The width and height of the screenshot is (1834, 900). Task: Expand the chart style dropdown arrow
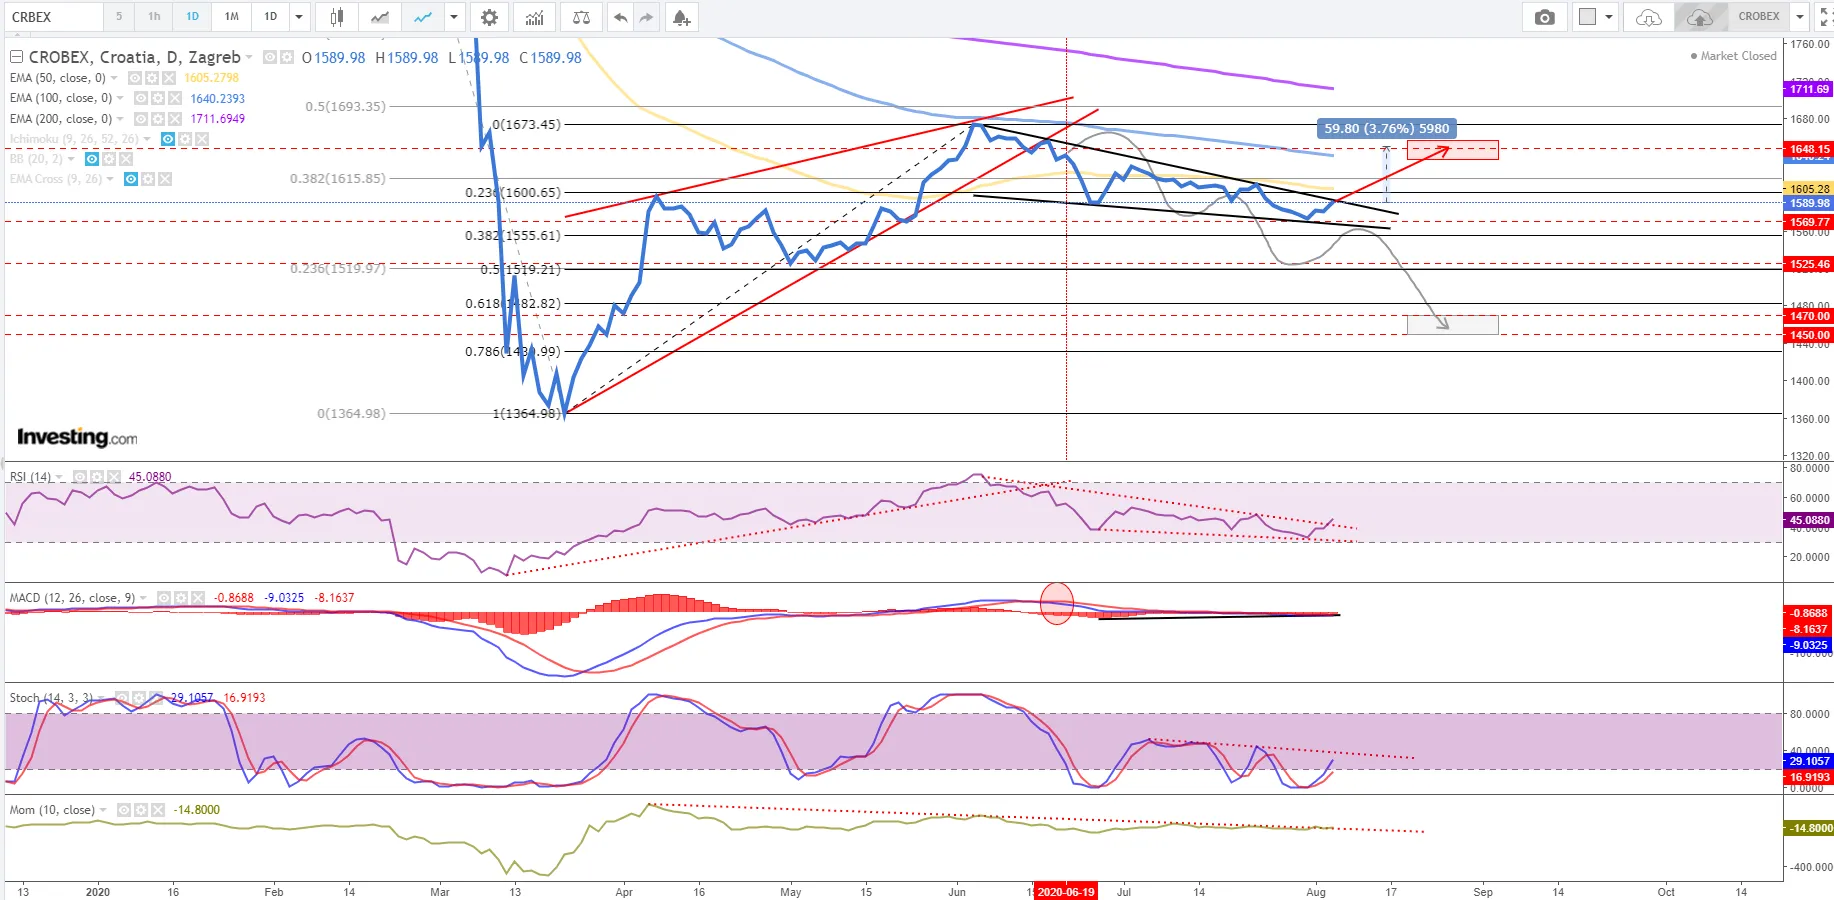pos(454,17)
